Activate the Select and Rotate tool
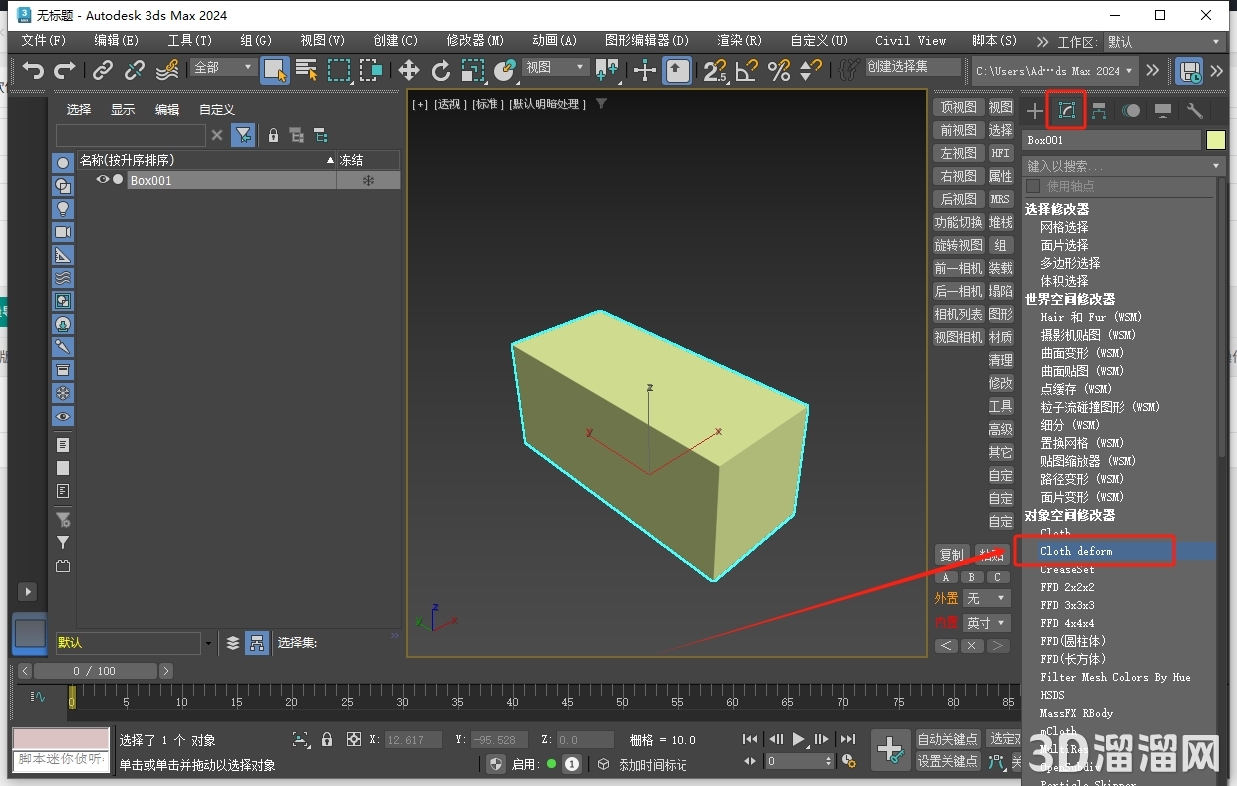This screenshot has height=786, width=1237. pos(441,70)
